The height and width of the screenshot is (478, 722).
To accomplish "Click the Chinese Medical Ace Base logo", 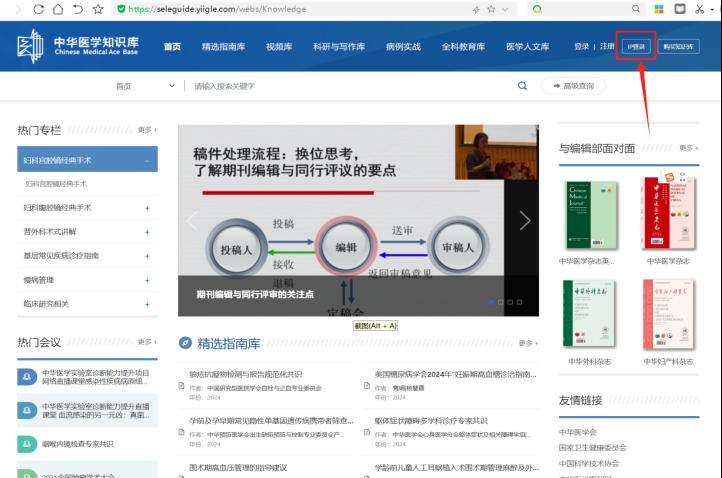I will click(77, 46).
